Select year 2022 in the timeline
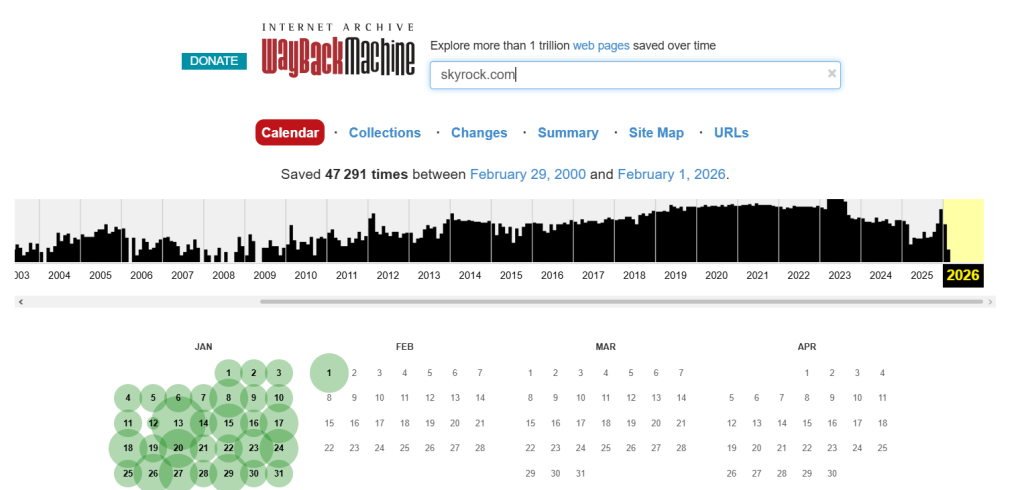The height and width of the screenshot is (490, 1024). pyautogui.click(x=799, y=276)
